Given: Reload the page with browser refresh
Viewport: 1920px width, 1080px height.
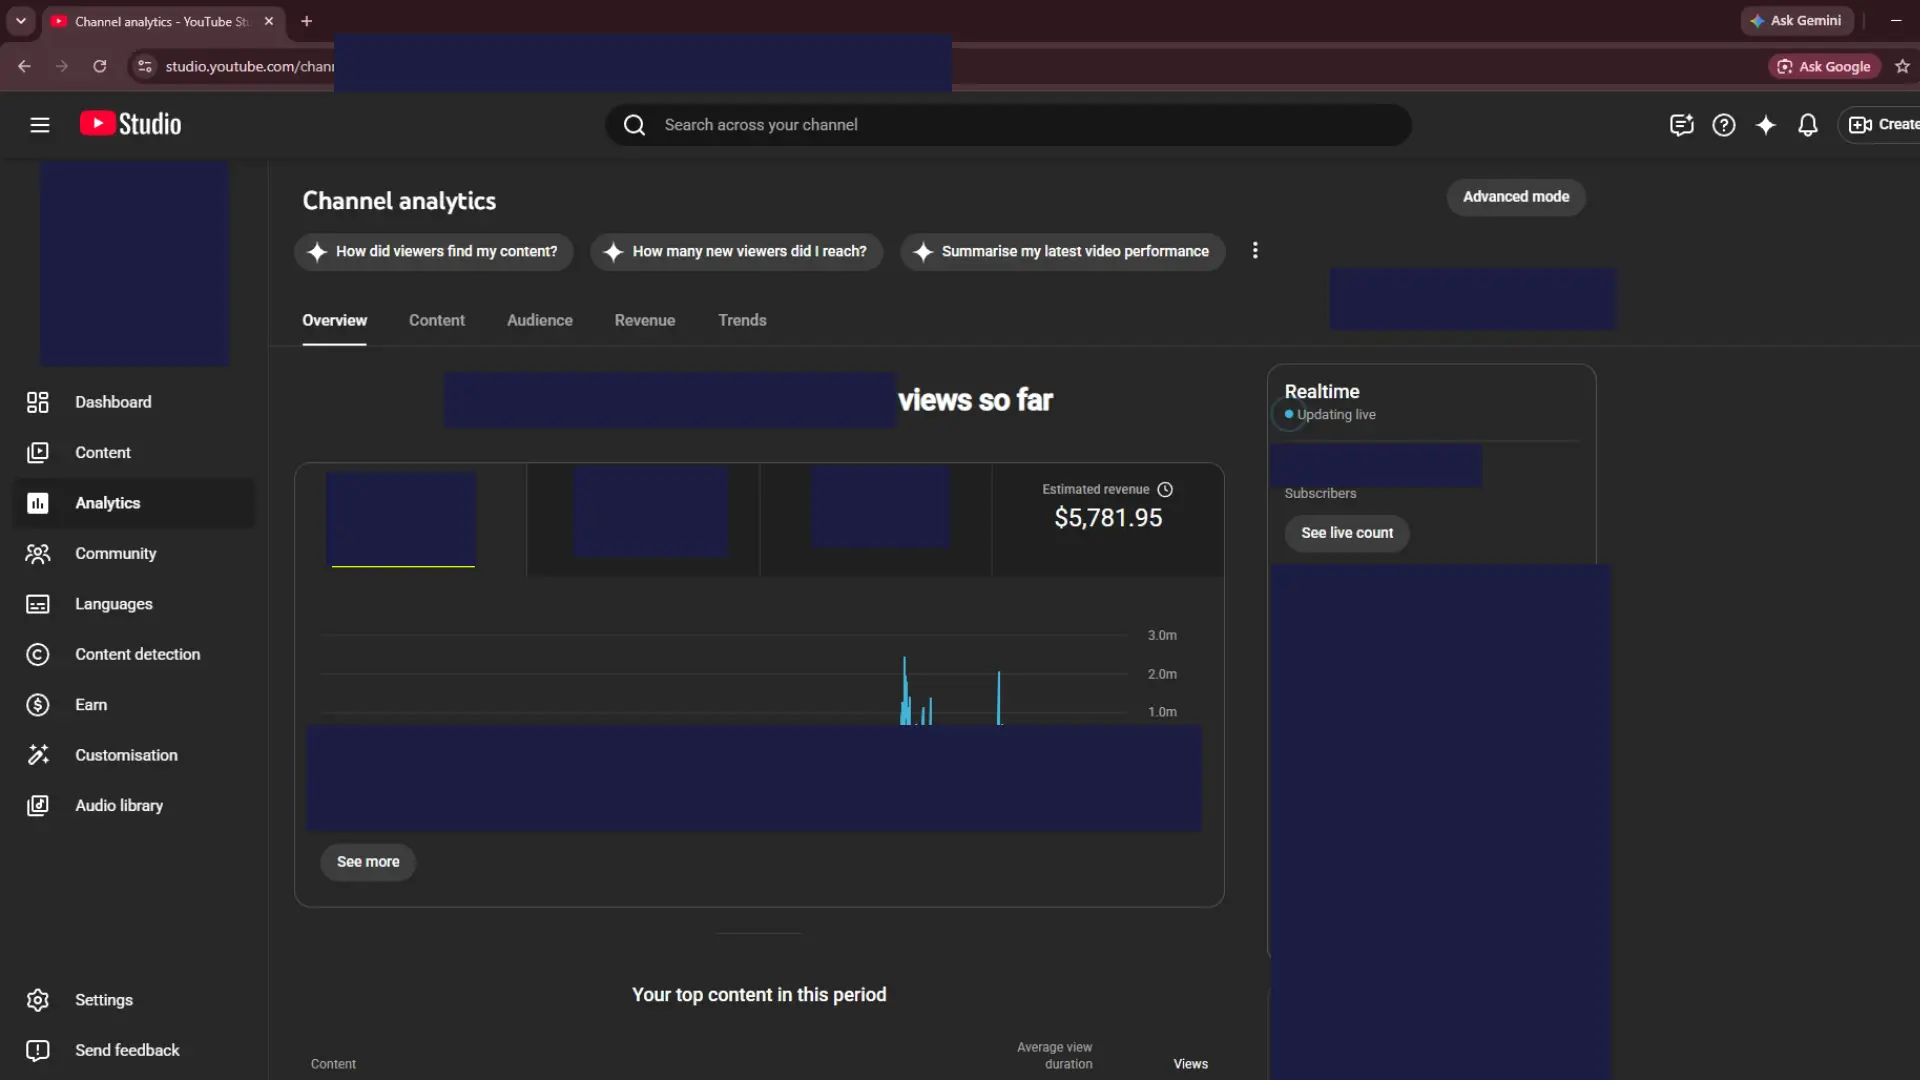Looking at the screenshot, I should coord(100,66).
